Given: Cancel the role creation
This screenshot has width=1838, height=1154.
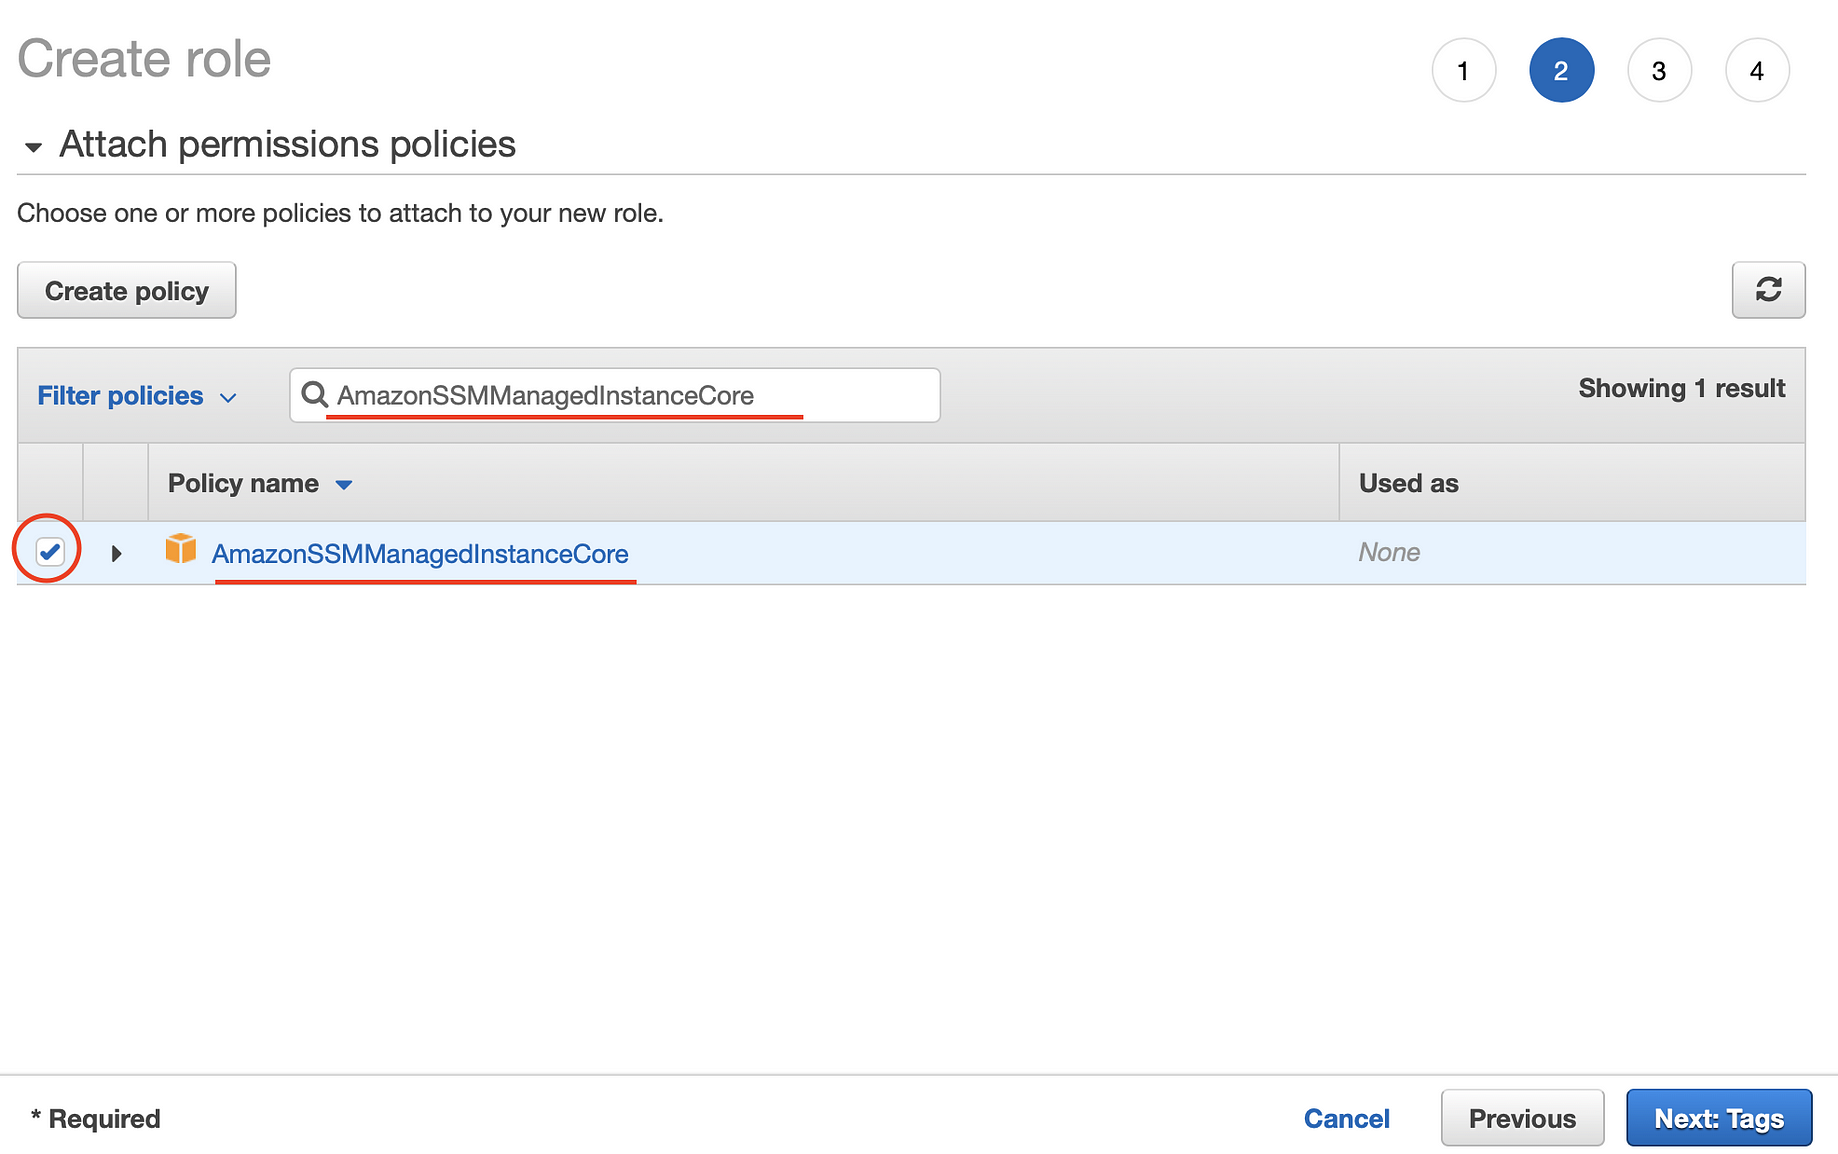Looking at the screenshot, I should click(x=1346, y=1118).
